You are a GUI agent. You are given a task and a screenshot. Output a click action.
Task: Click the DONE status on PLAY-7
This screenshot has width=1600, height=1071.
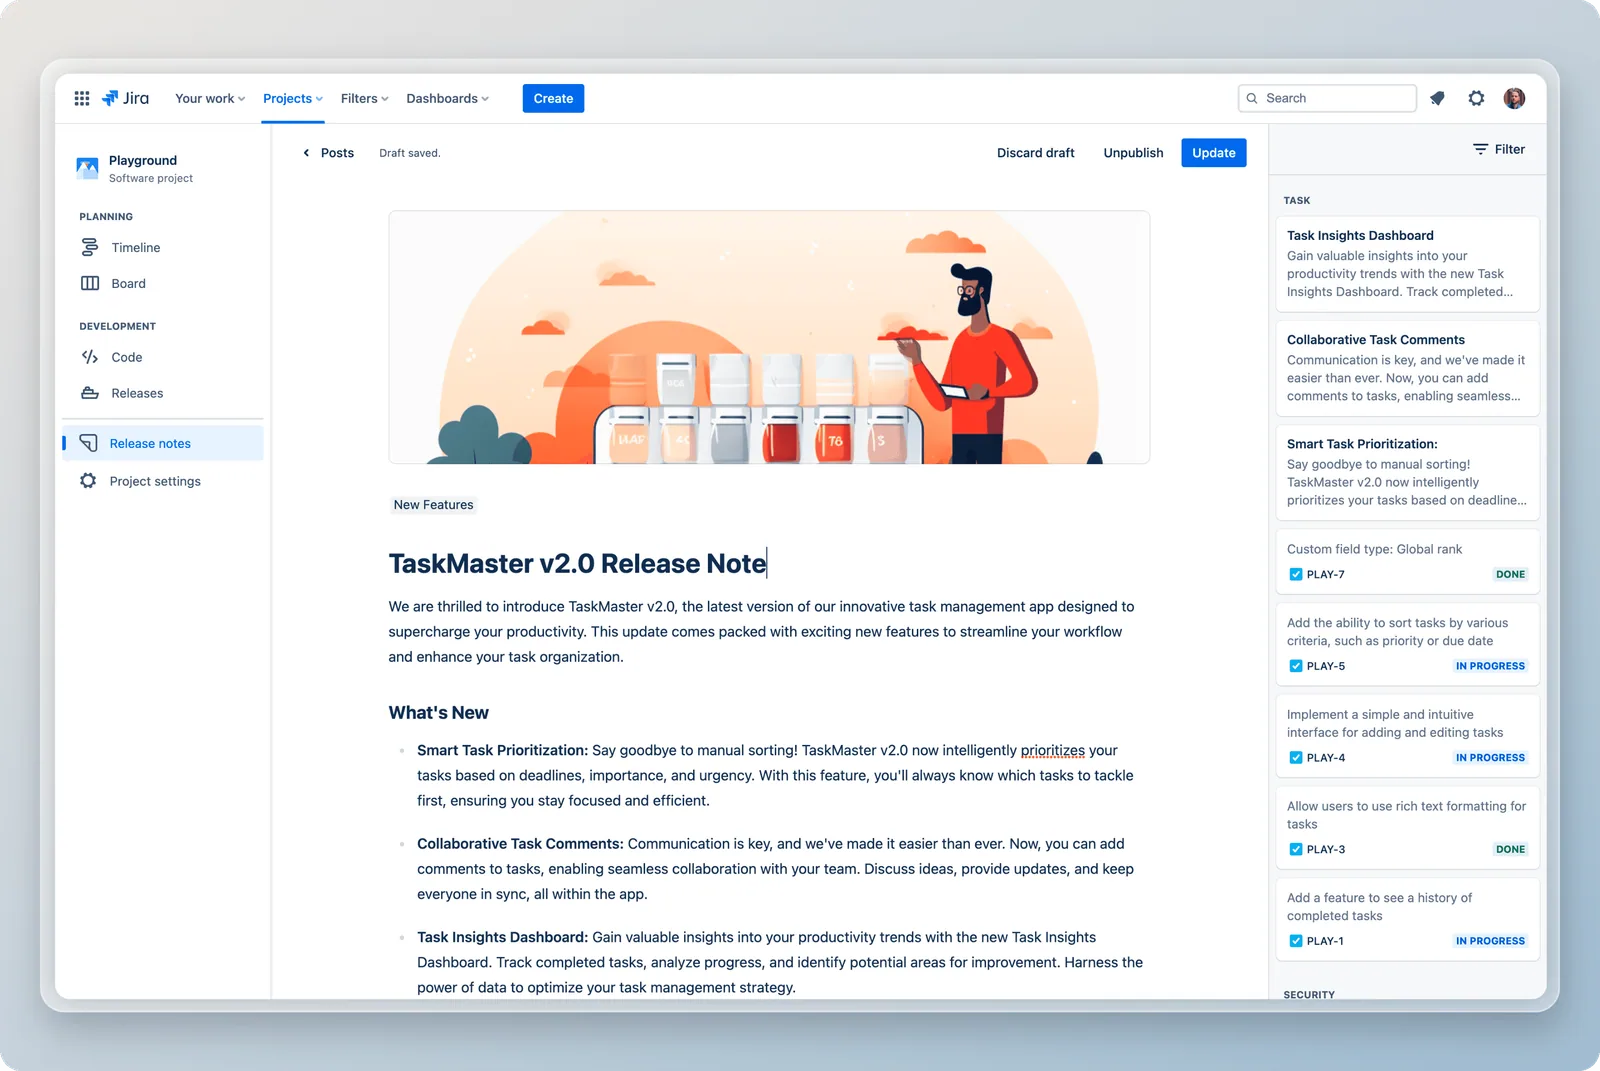point(1510,574)
